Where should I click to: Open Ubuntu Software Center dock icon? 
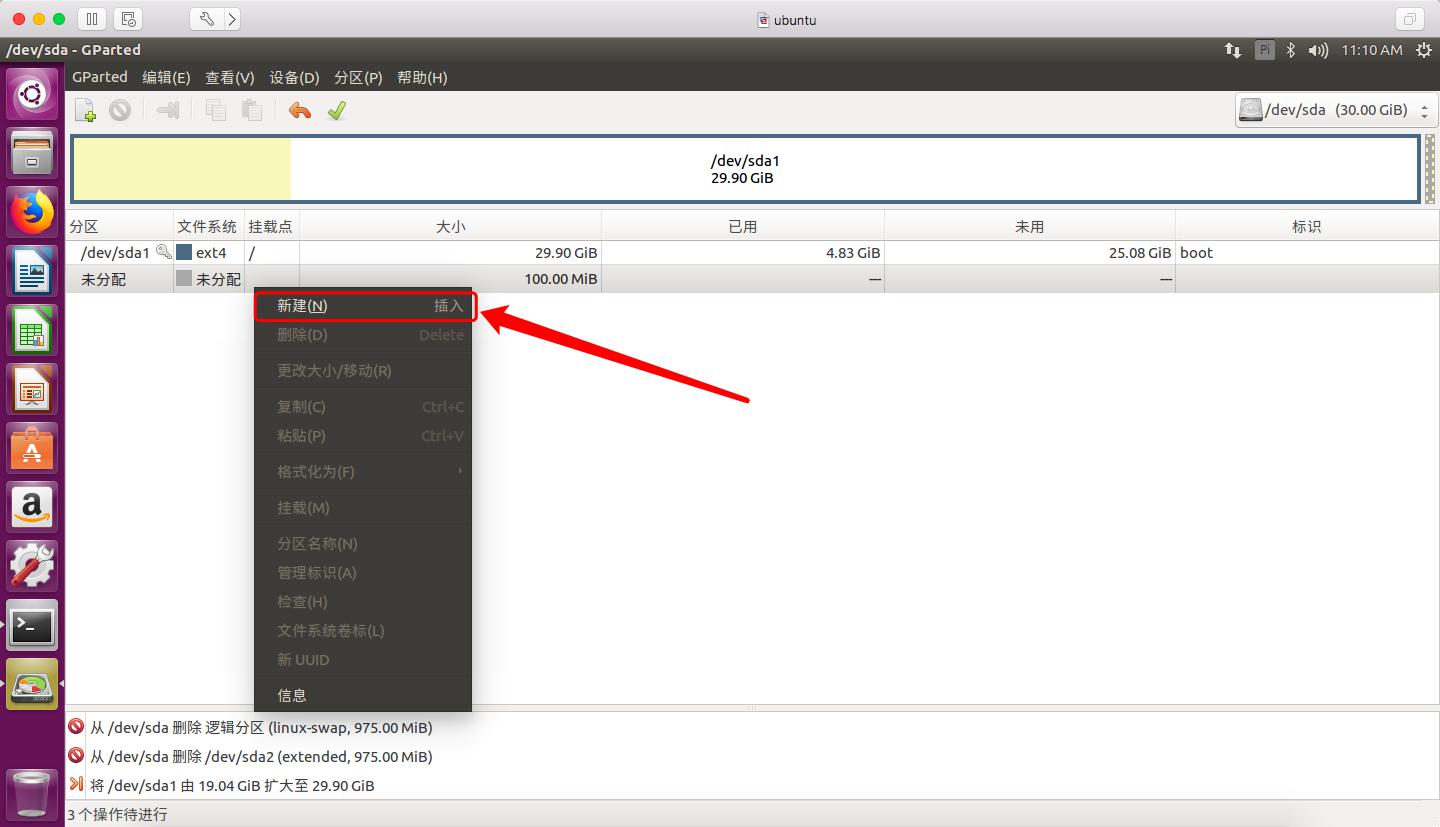pyautogui.click(x=33, y=448)
